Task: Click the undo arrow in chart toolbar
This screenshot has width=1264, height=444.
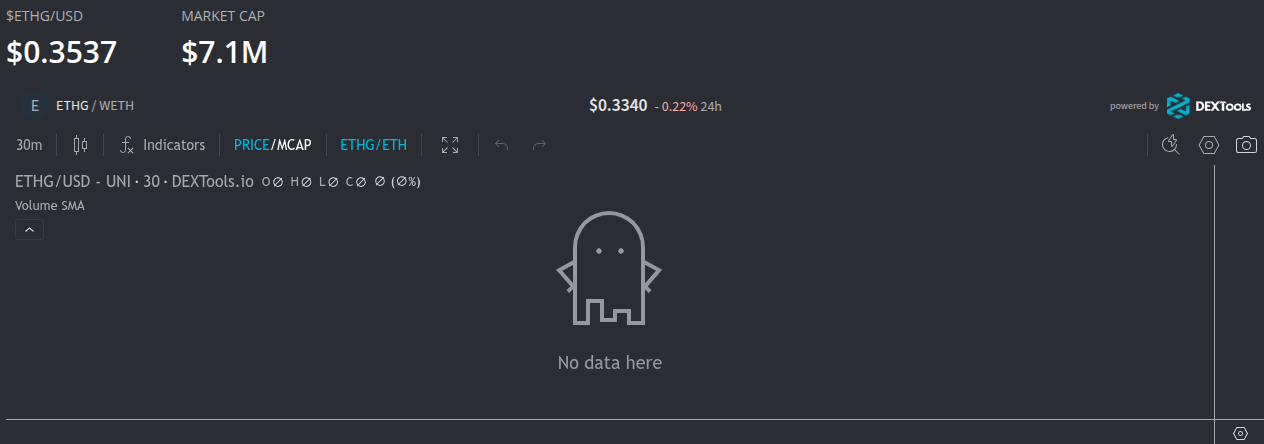Action: tap(502, 145)
